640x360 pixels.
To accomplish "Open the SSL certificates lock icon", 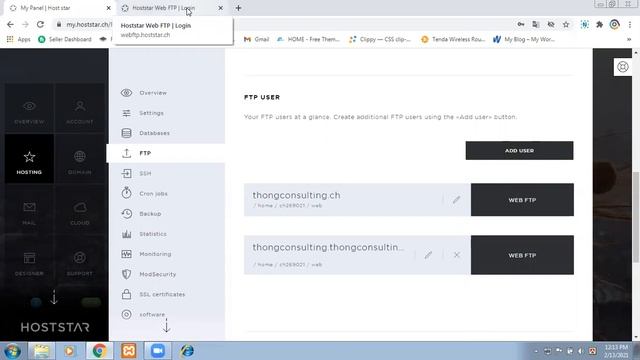I will coord(127,294).
